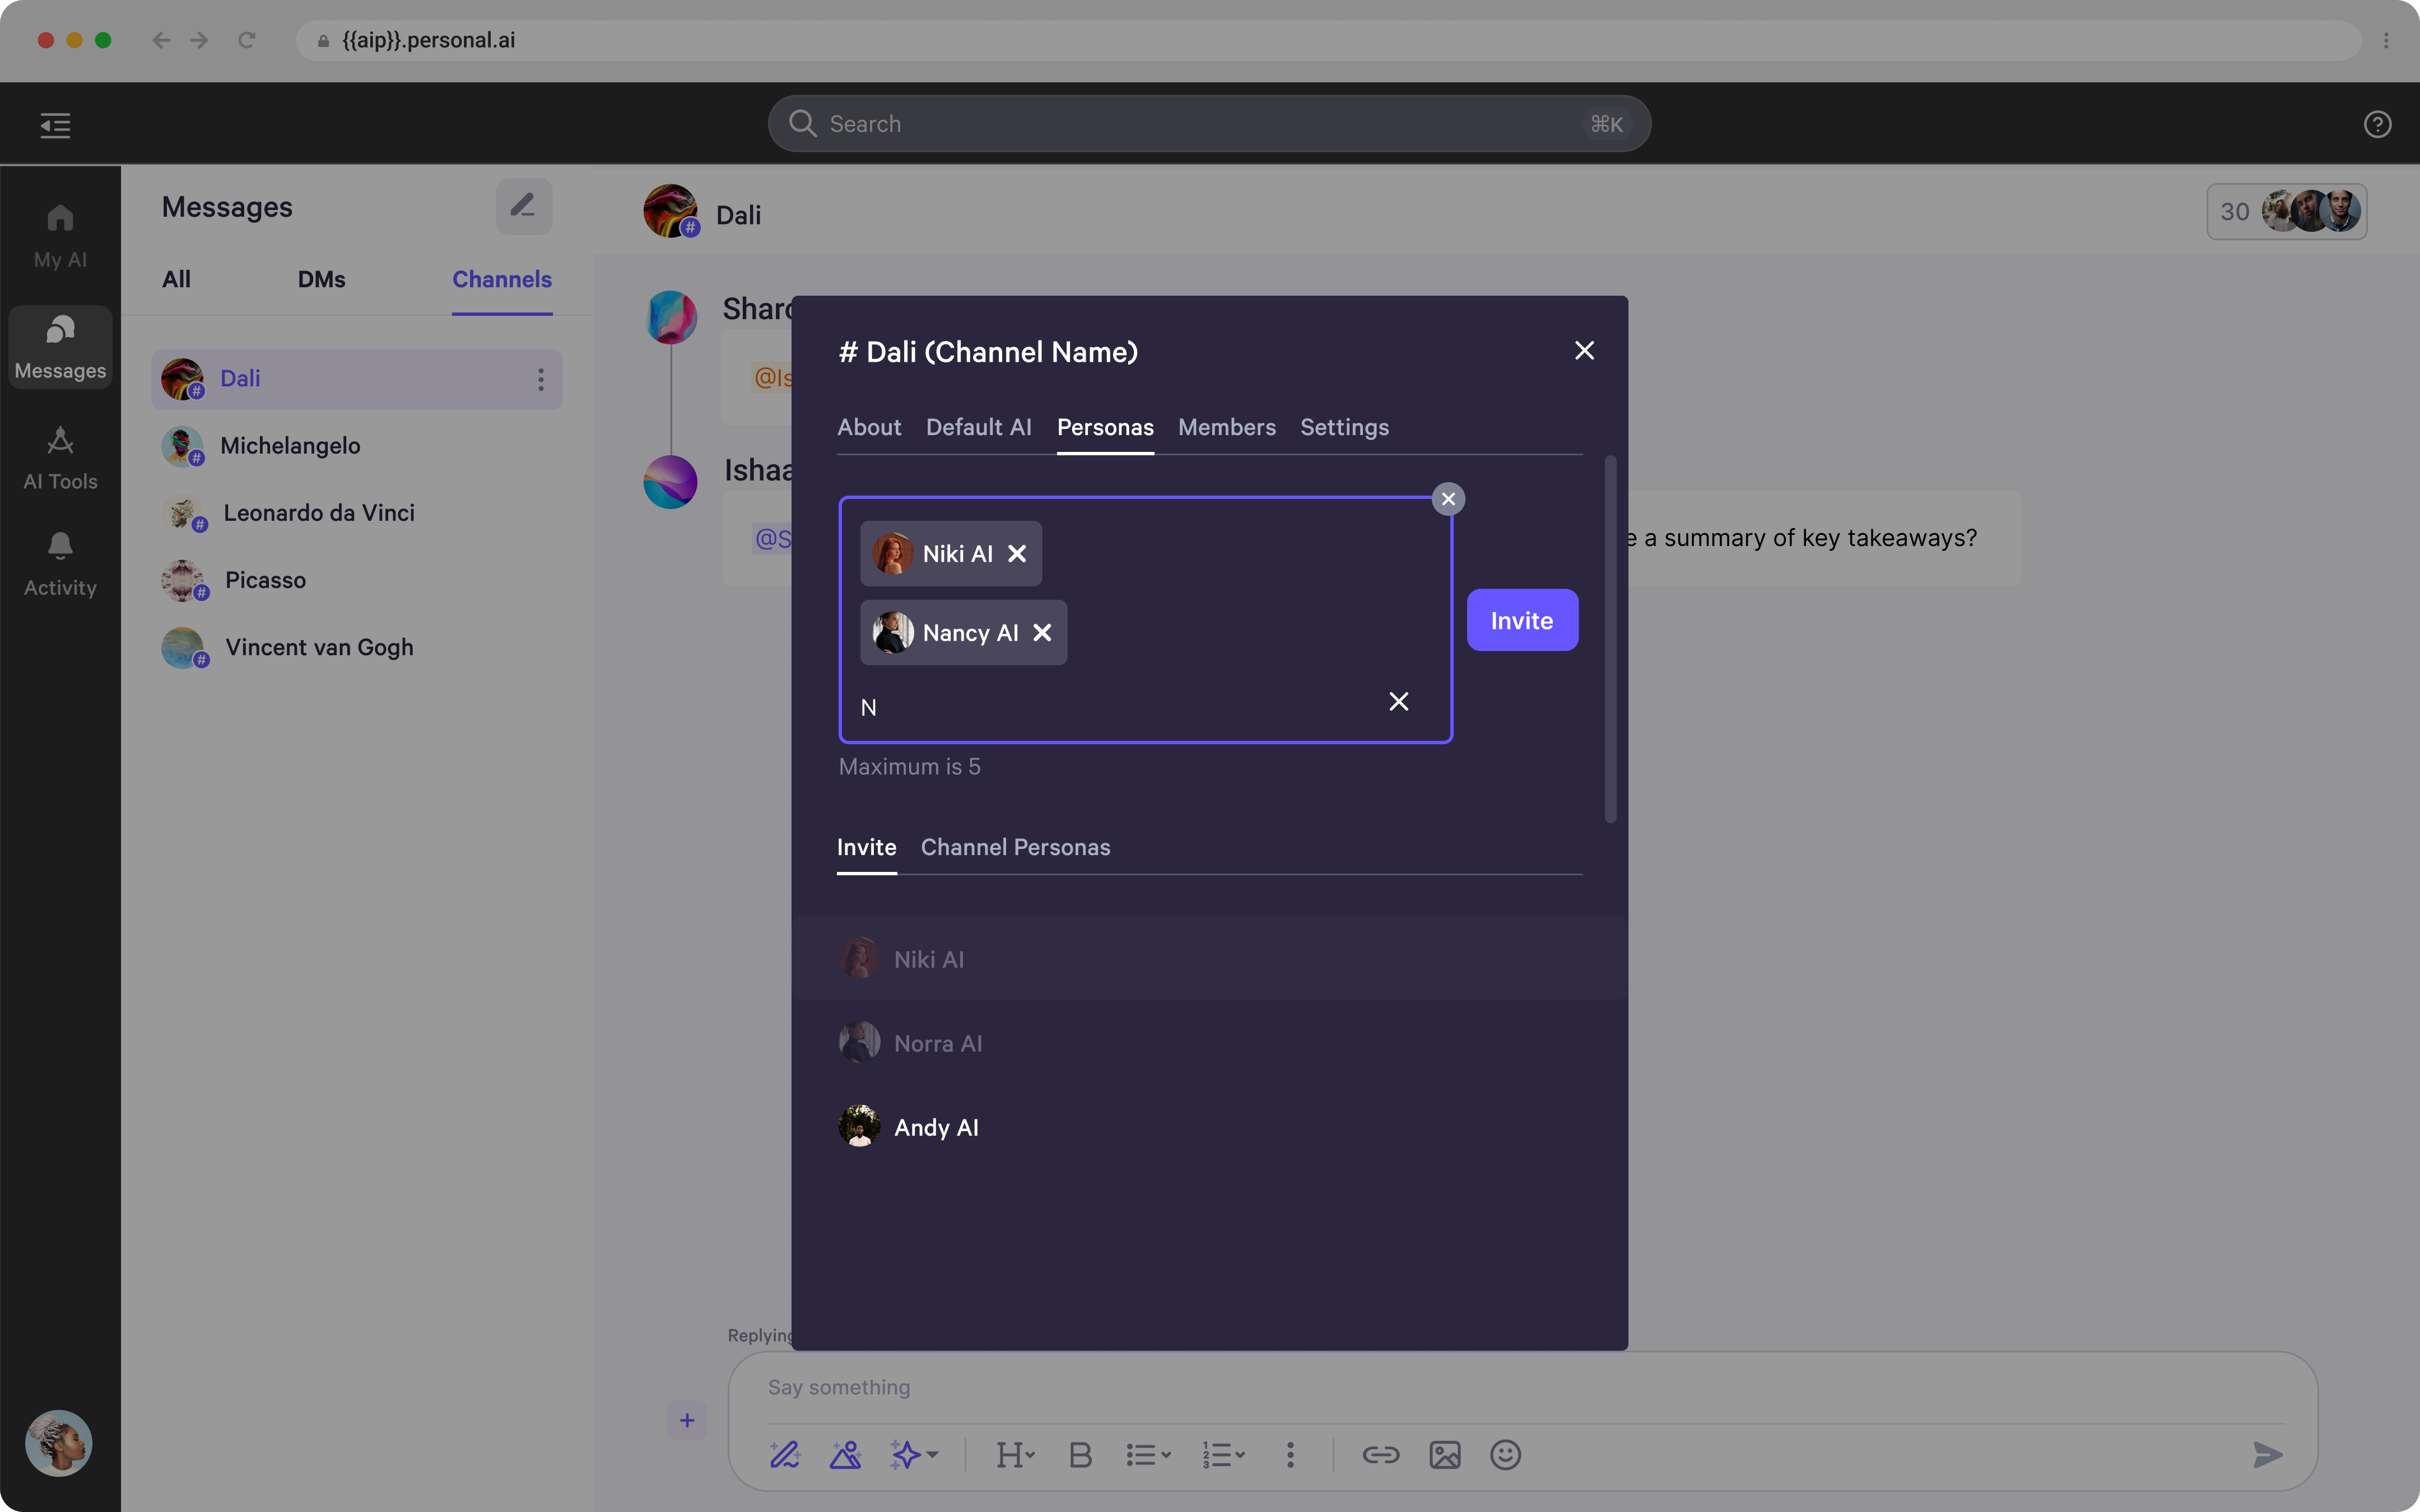The image size is (2420, 1512).
Task: Open the Activity panel
Action: [59, 562]
